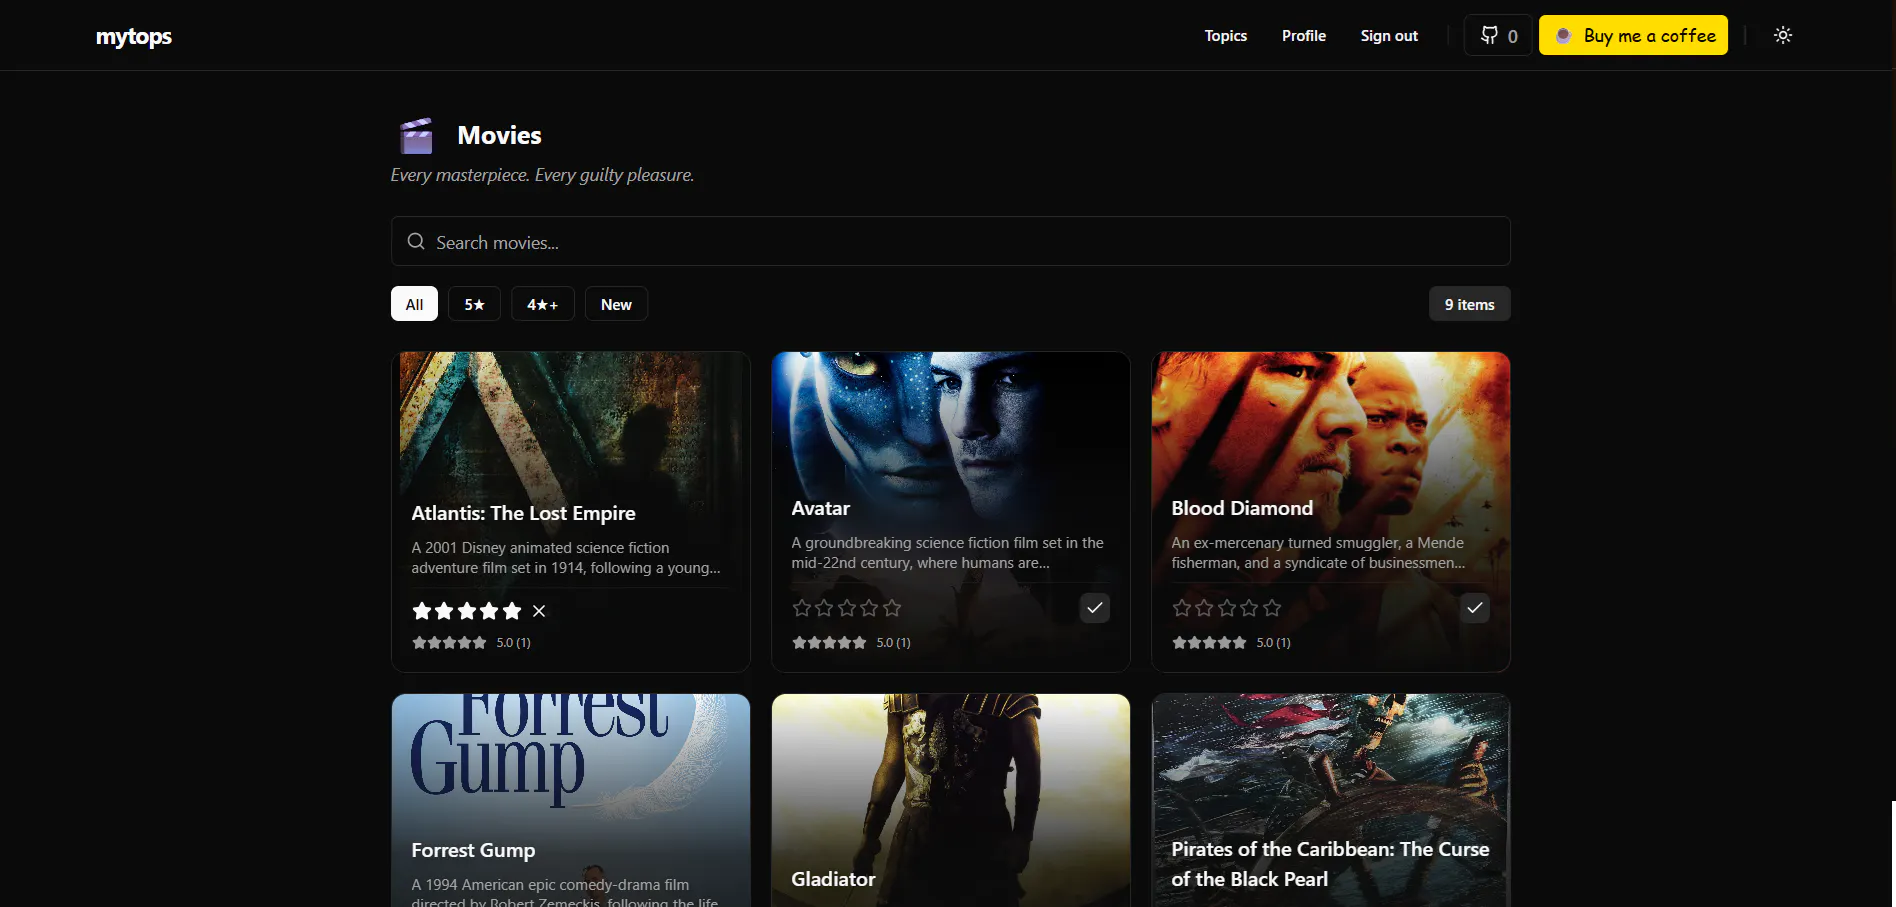The width and height of the screenshot is (1896, 907).
Task: Click the Buy me a coffee button
Action: [1633, 35]
